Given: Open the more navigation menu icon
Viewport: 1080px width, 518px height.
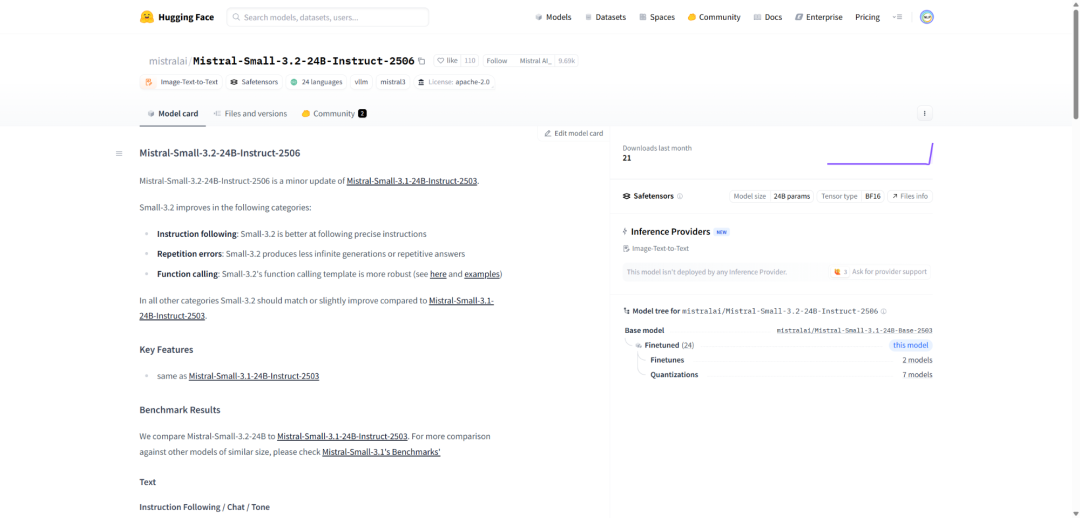Looking at the screenshot, I should 897,17.
